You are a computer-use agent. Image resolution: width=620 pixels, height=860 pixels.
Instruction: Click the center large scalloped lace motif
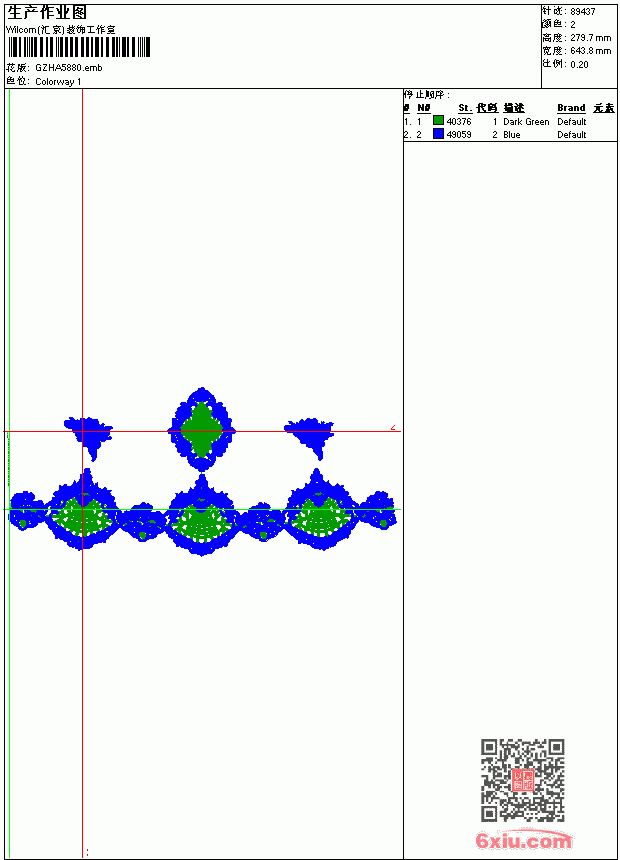click(x=201, y=516)
